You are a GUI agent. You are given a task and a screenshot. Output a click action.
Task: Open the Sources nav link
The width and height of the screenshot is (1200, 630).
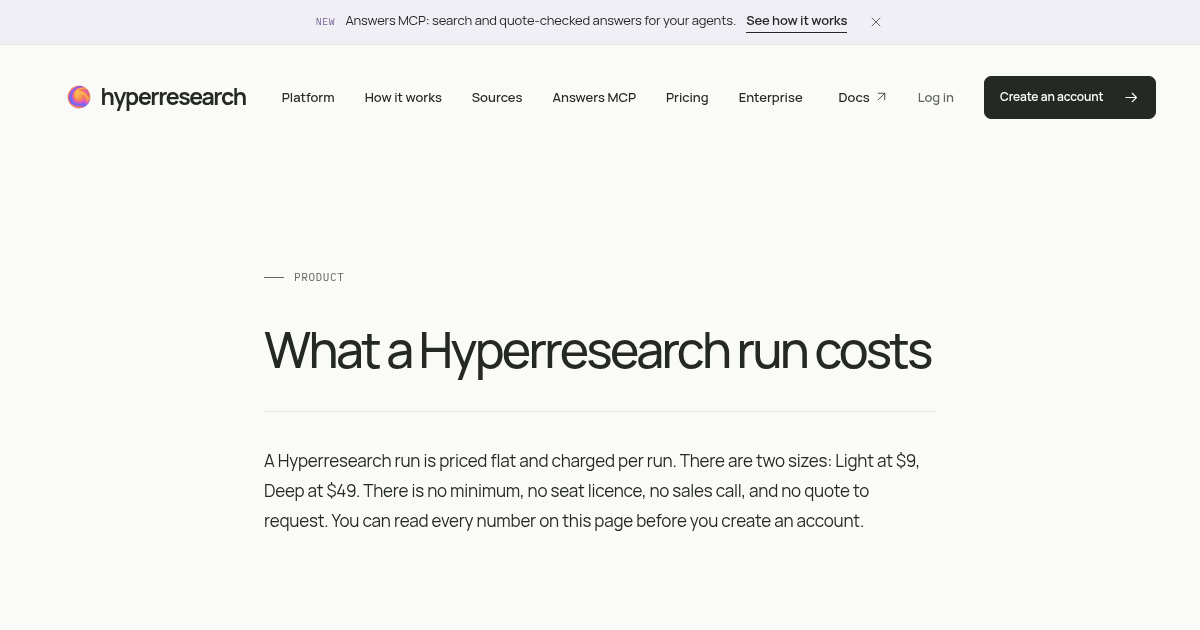[x=497, y=98]
